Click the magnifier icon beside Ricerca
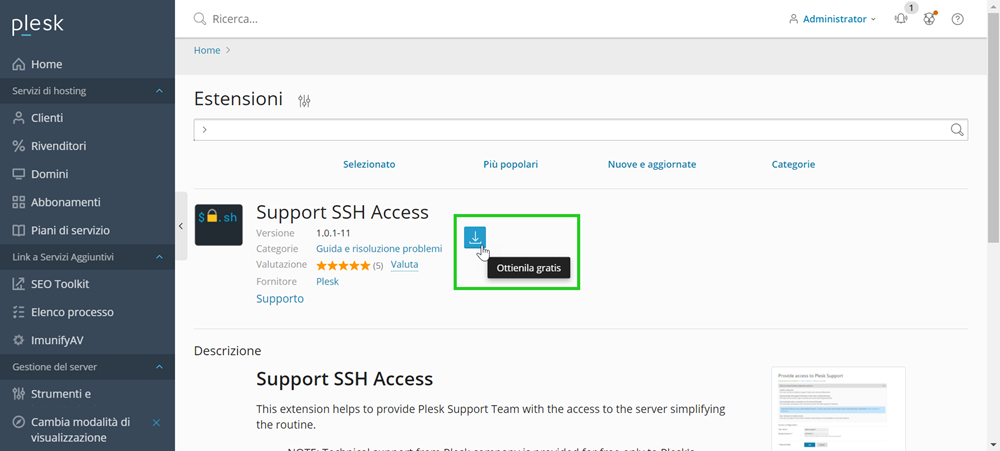This screenshot has height=451, width=1000. [x=200, y=19]
